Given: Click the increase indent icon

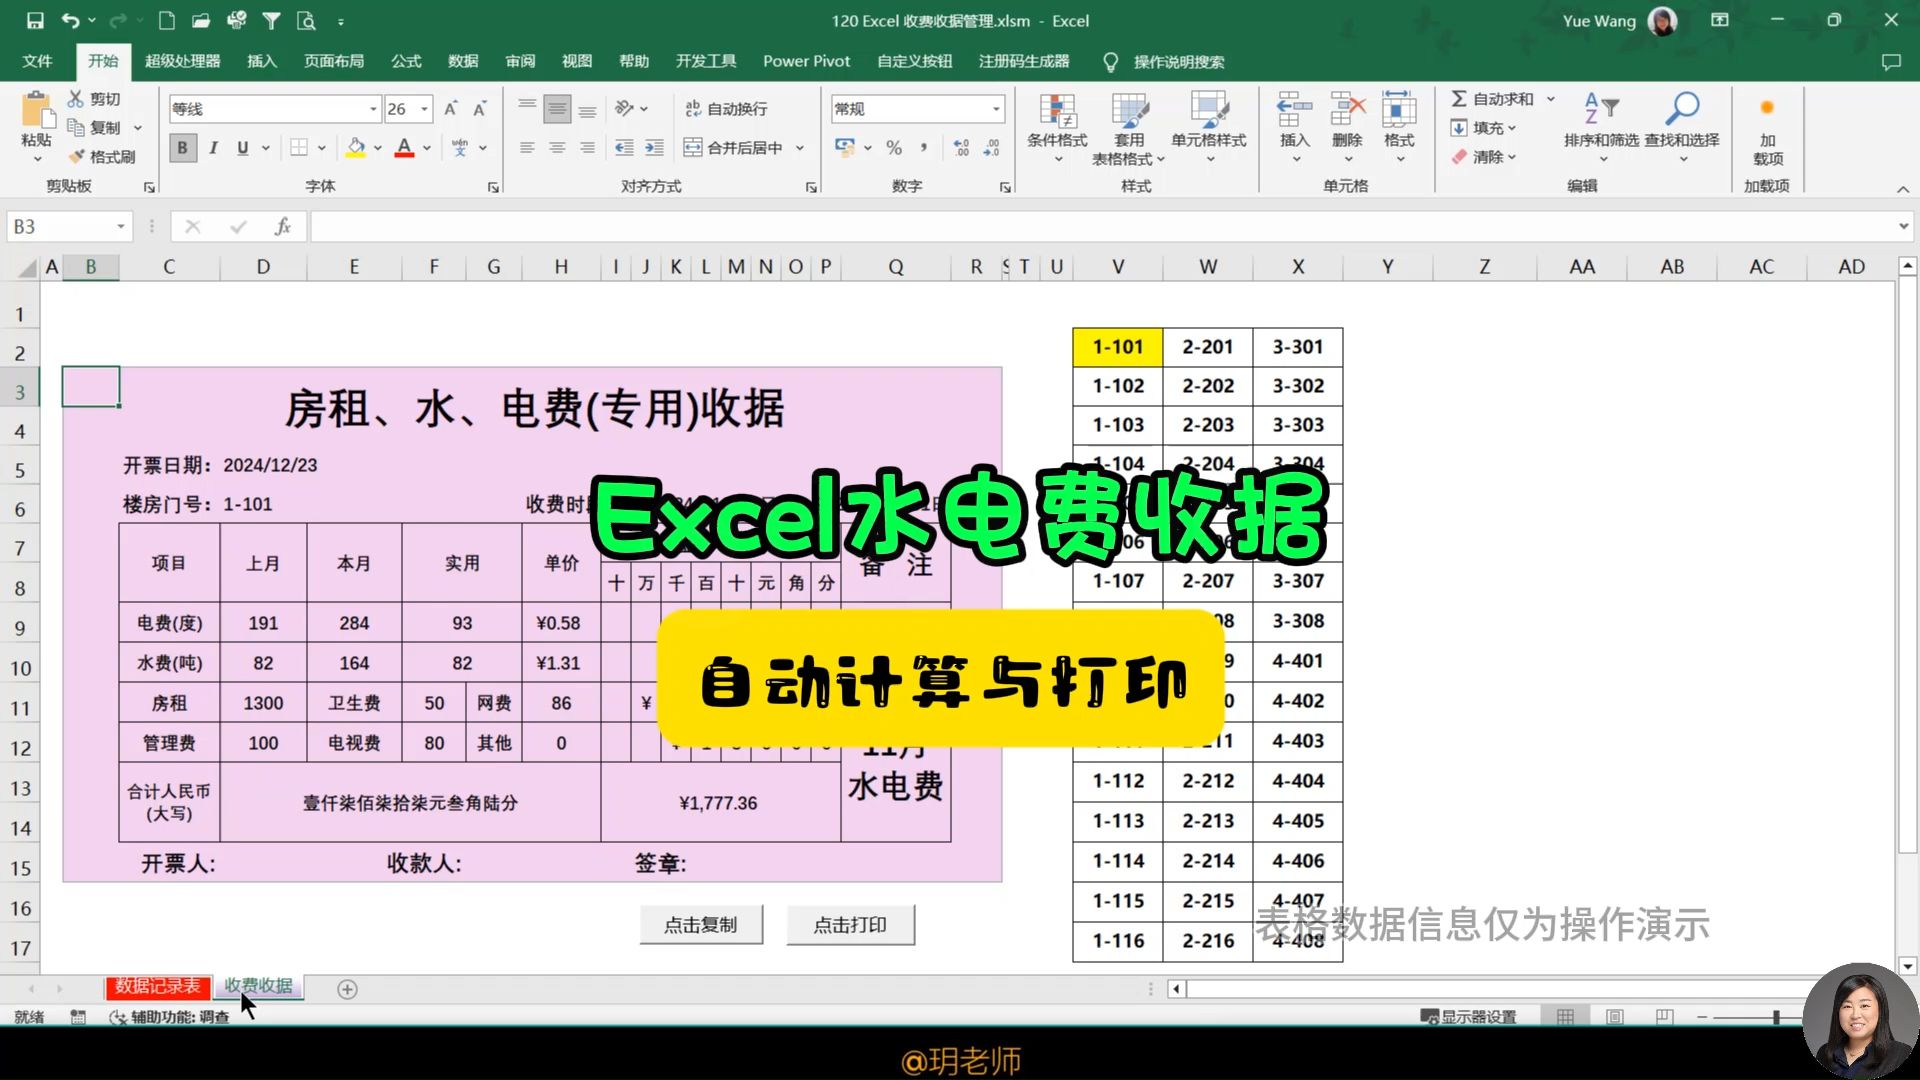Looking at the screenshot, I should click(654, 148).
